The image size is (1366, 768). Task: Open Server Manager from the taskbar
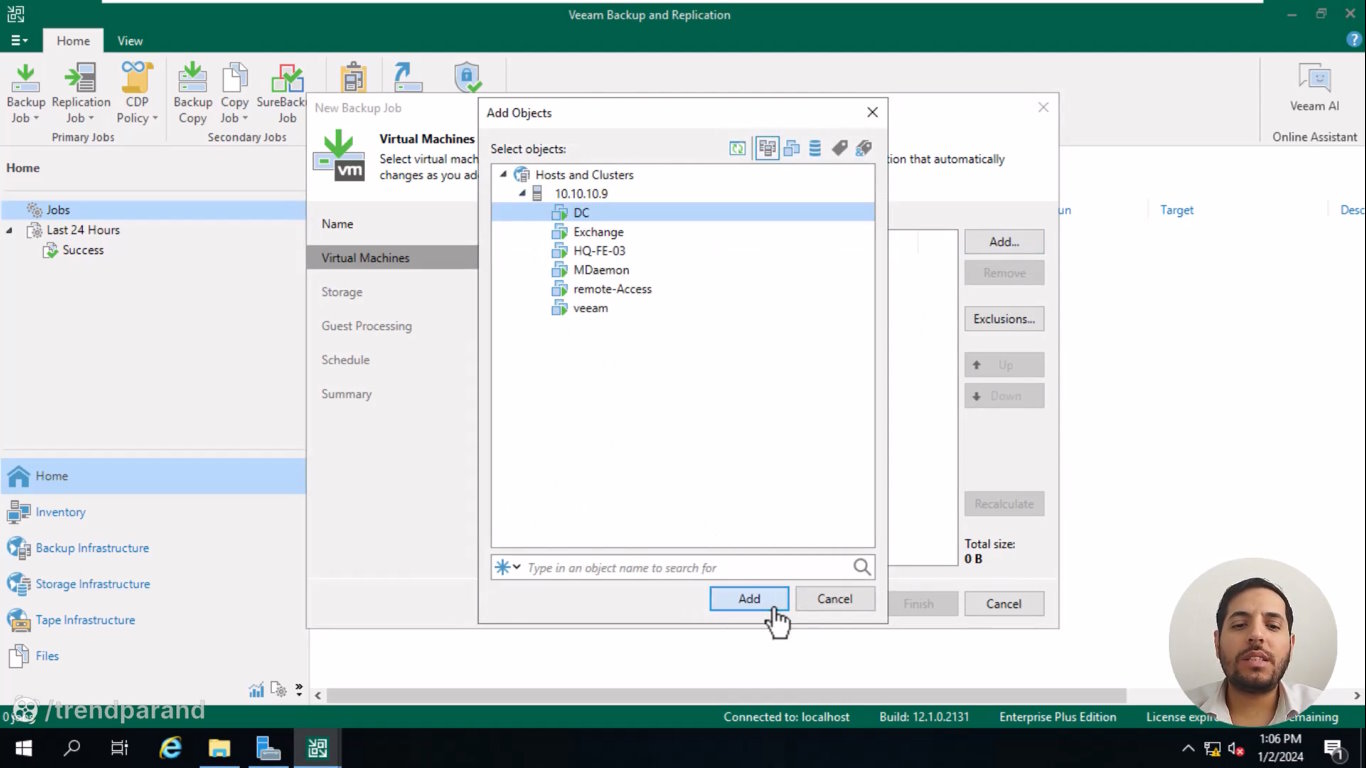click(268, 747)
